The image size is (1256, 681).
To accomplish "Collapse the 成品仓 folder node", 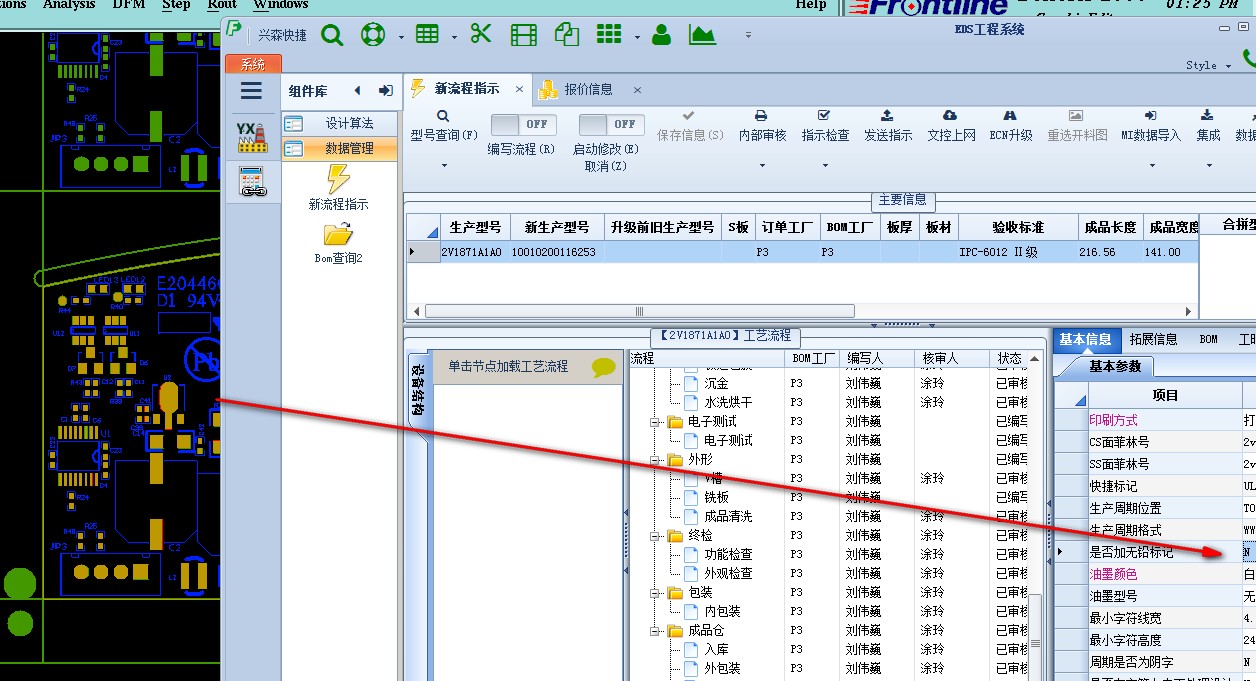I will coord(656,631).
